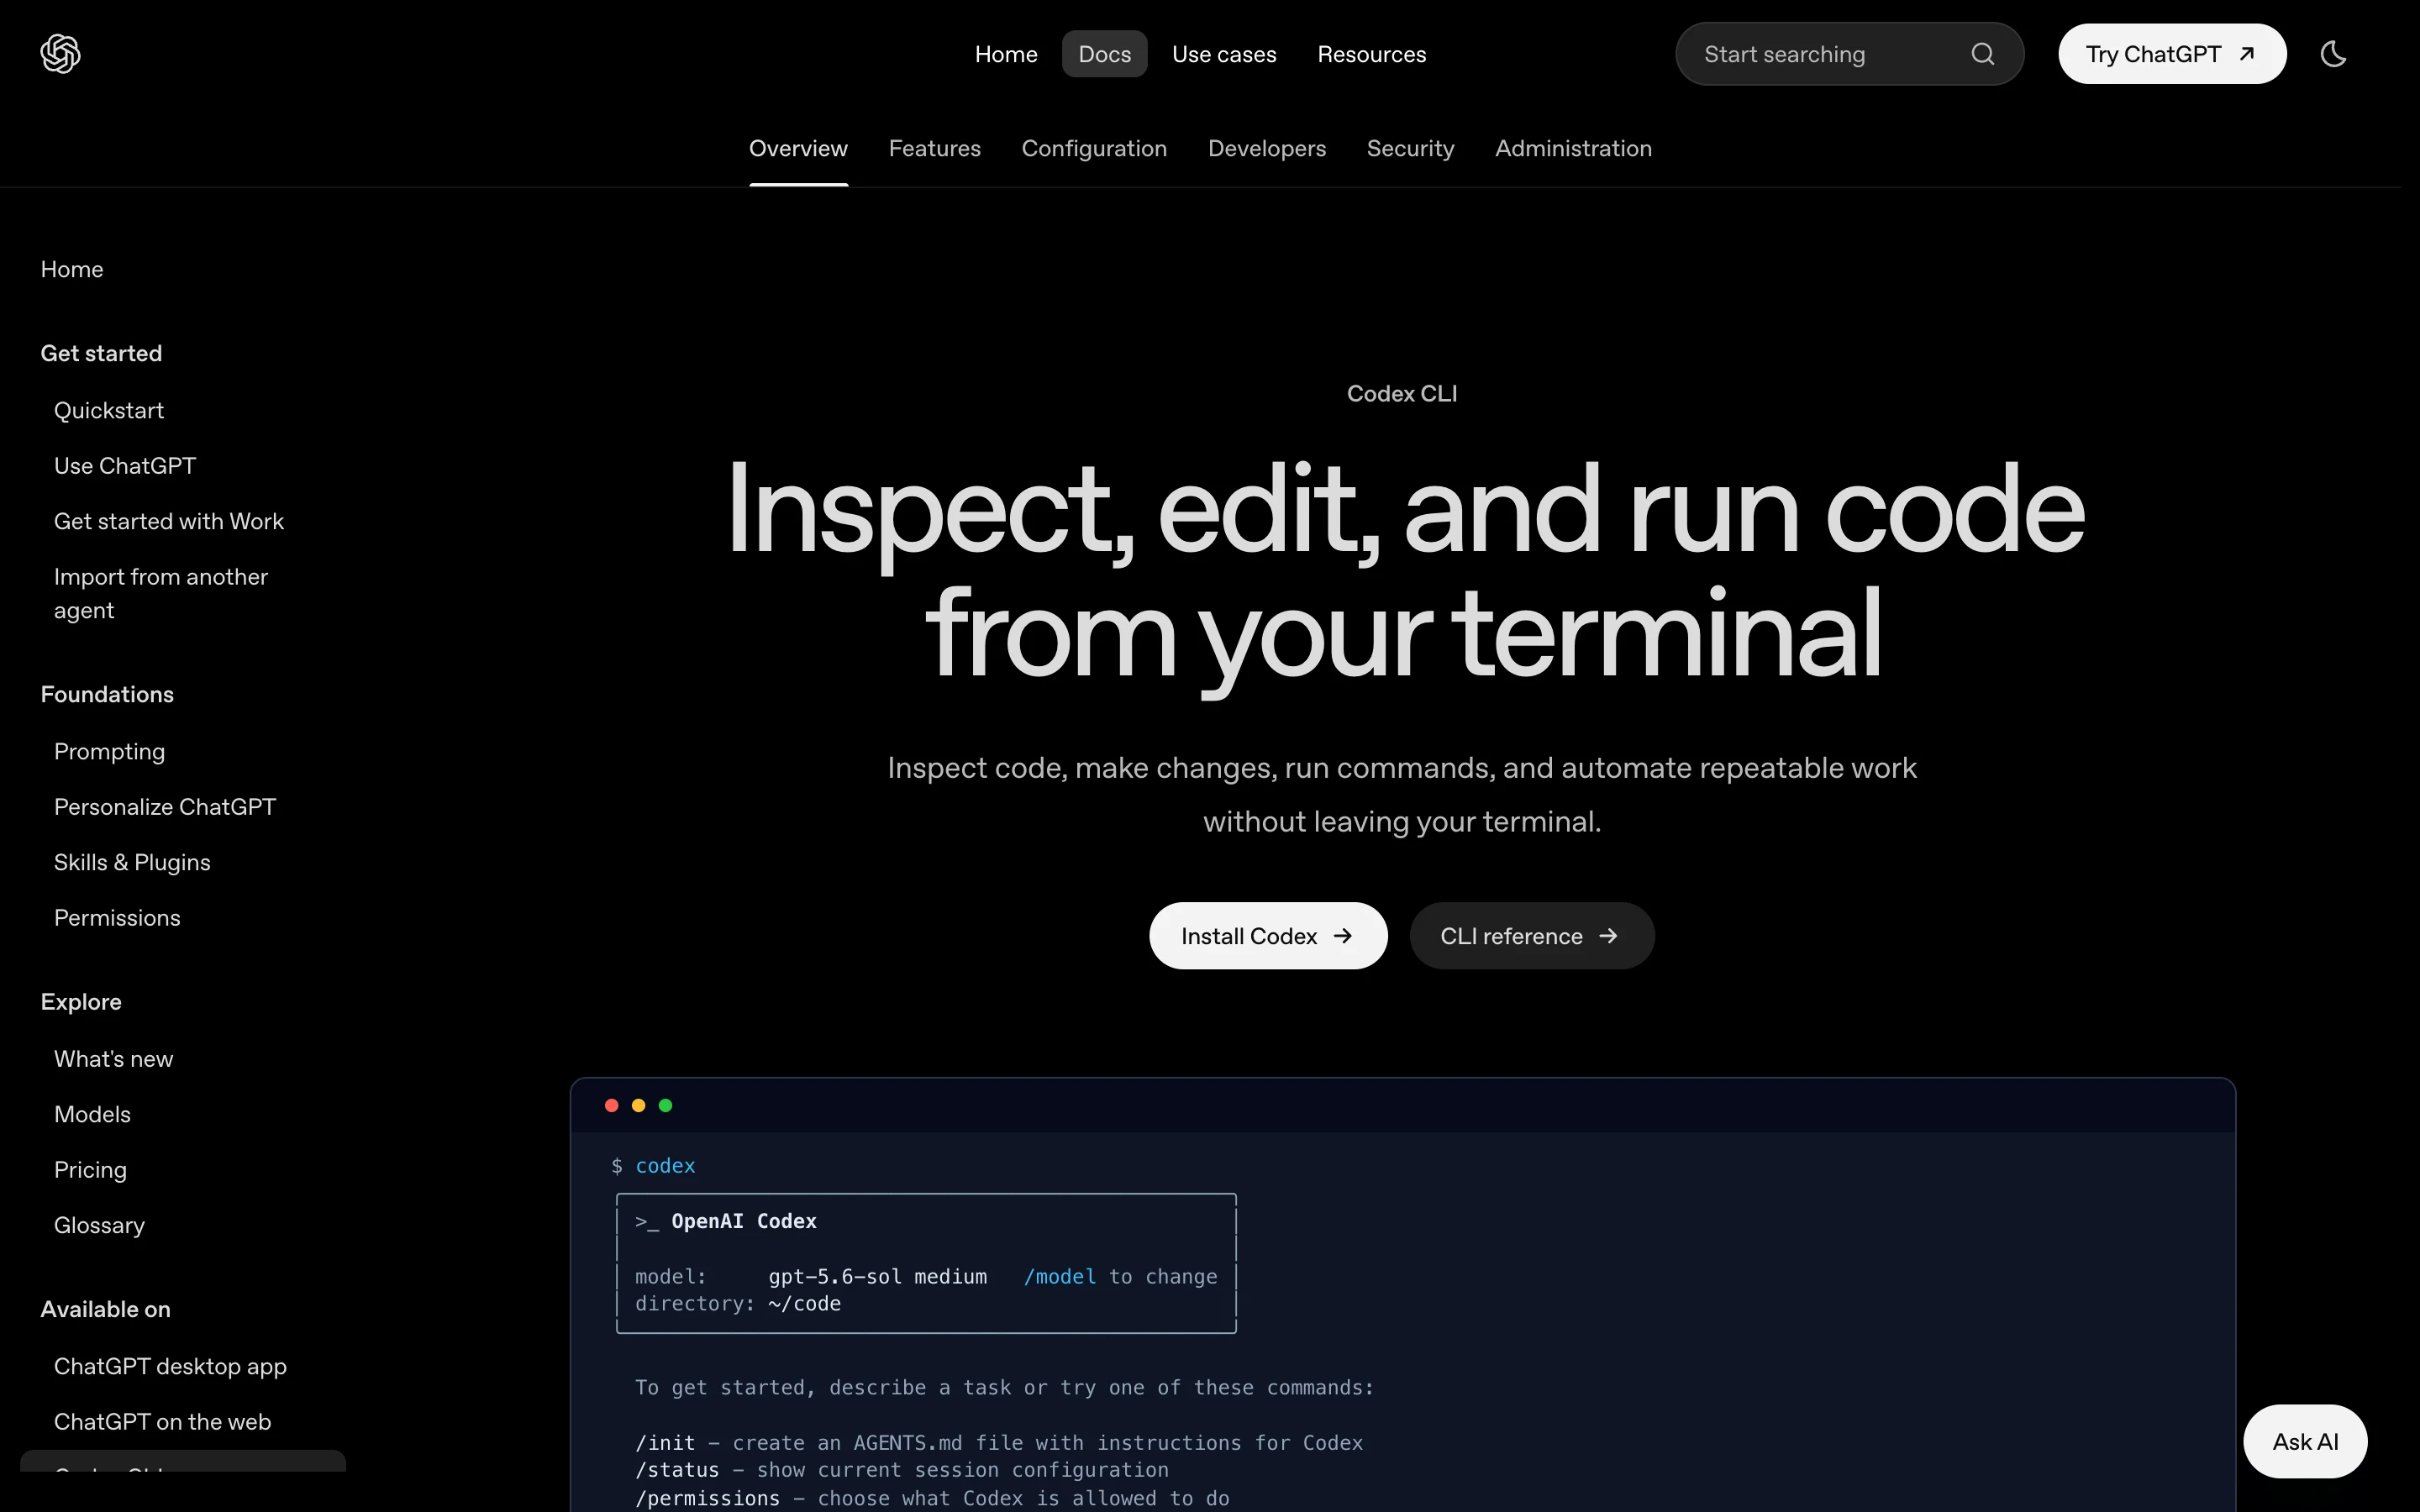Focus the Start searching field
The image size is (2420, 1512).
click(1849, 54)
